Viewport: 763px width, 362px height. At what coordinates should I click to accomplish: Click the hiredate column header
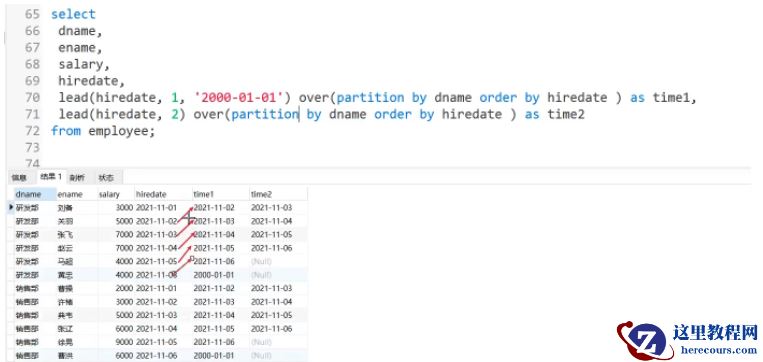tap(163, 194)
